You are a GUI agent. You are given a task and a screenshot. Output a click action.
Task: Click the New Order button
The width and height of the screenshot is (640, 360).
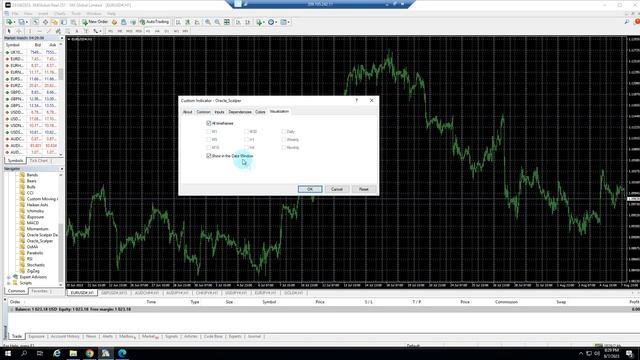96,22
